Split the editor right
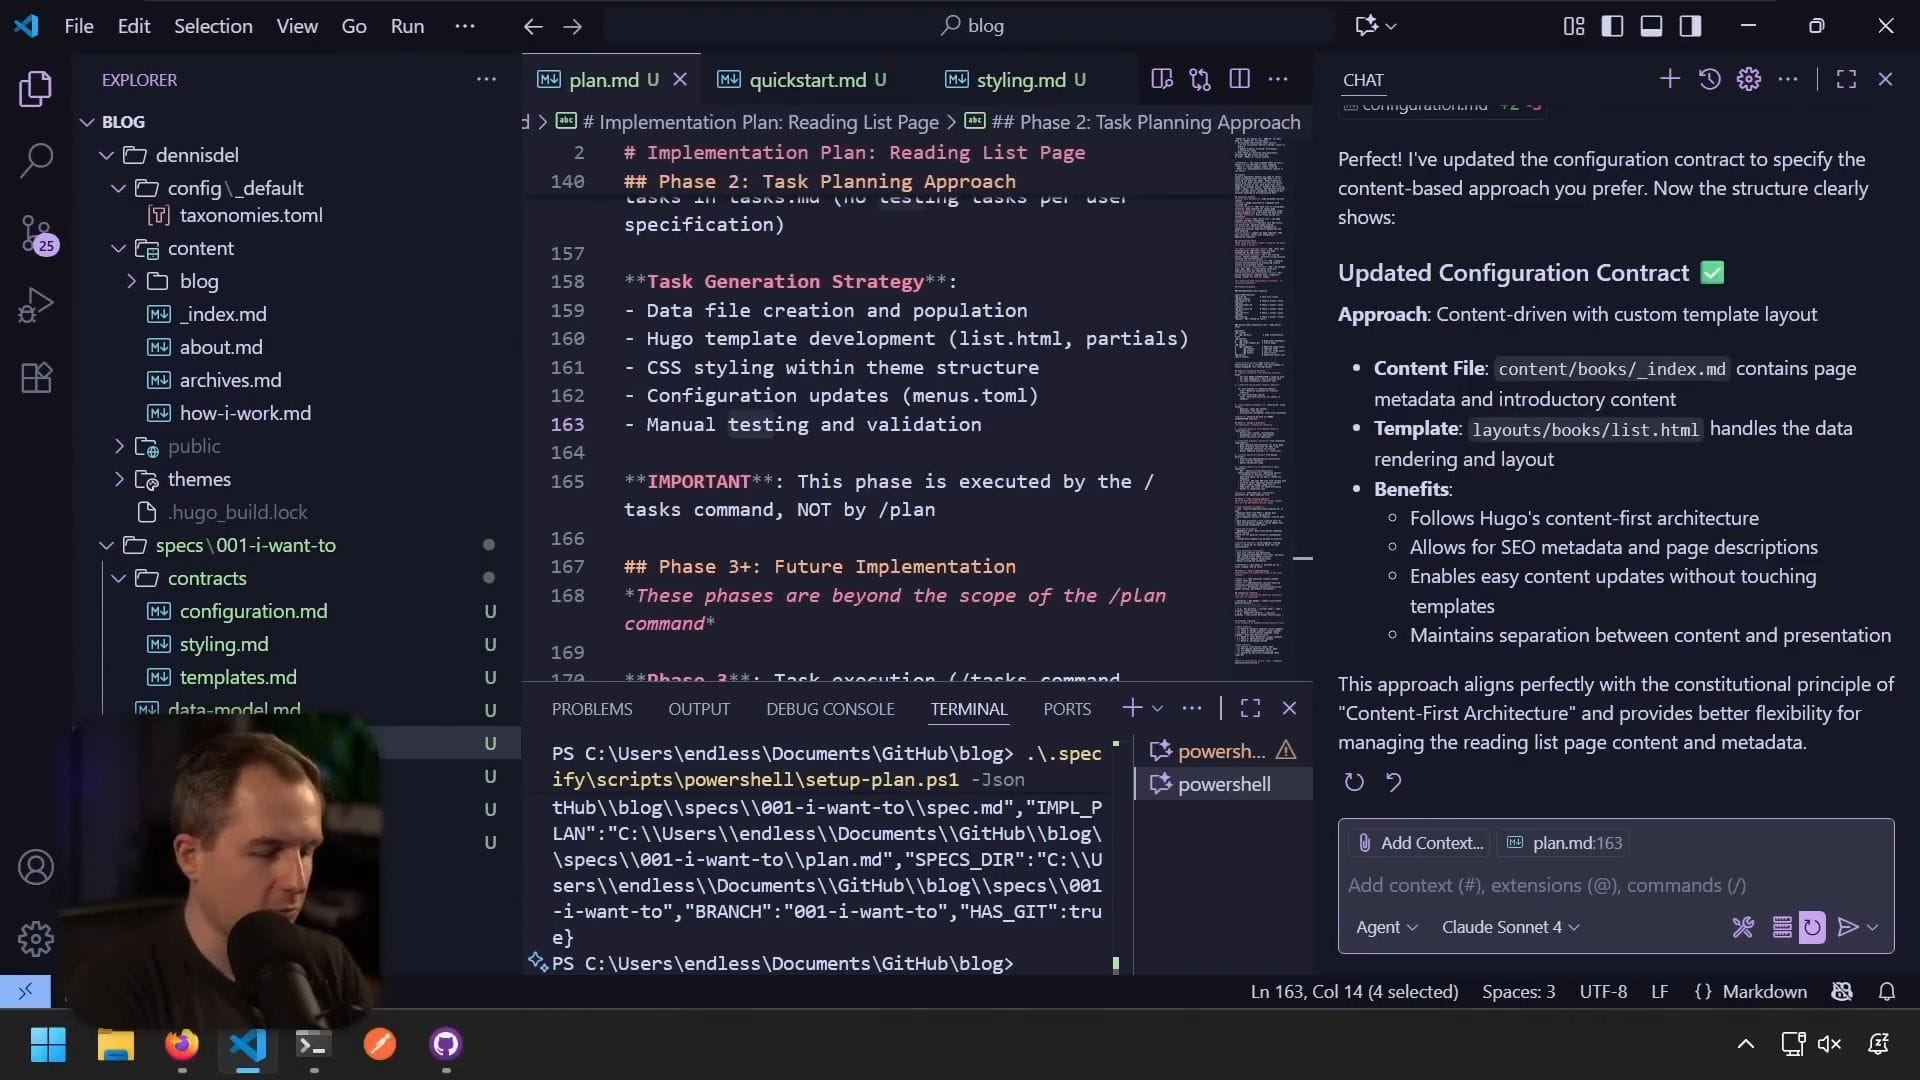Screen dimensions: 1920x1080 click(x=1239, y=79)
